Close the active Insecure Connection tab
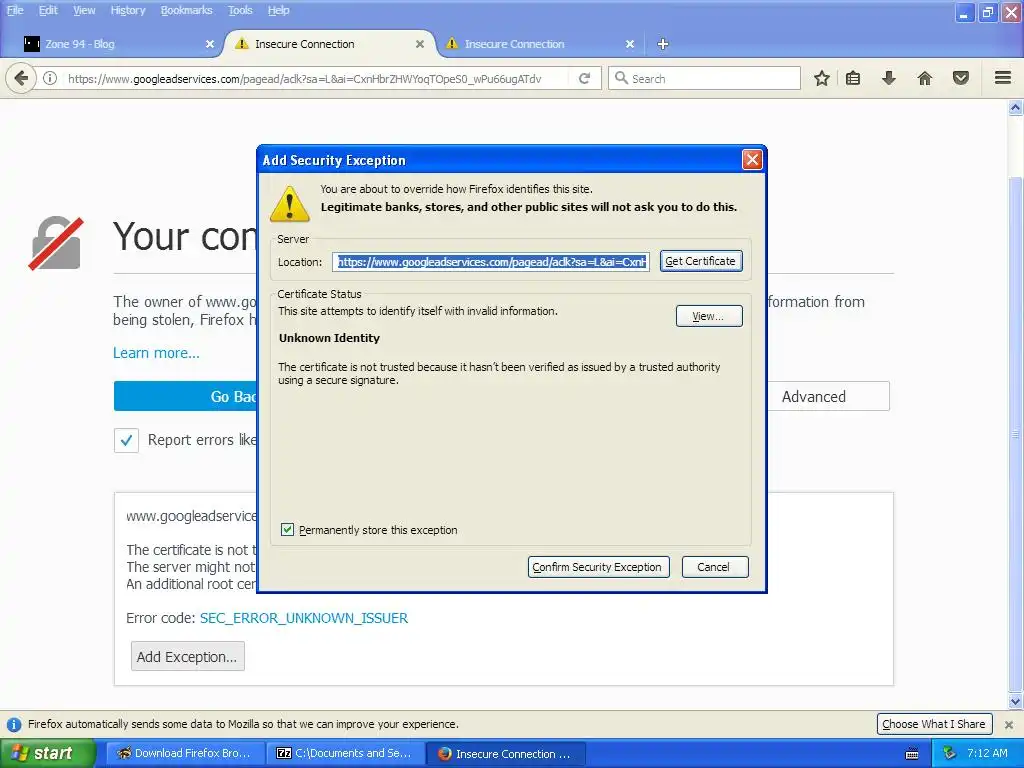Viewport: 1024px width, 768px height. click(x=420, y=44)
